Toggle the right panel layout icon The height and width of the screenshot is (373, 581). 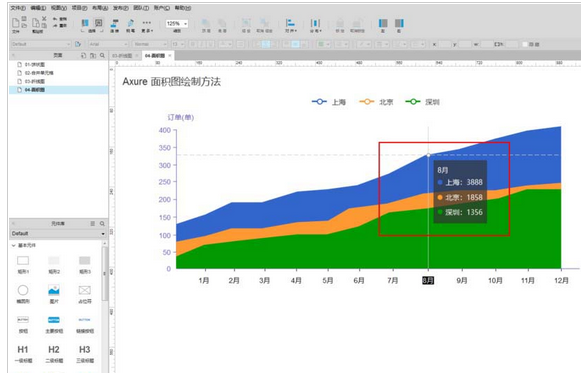(399, 26)
